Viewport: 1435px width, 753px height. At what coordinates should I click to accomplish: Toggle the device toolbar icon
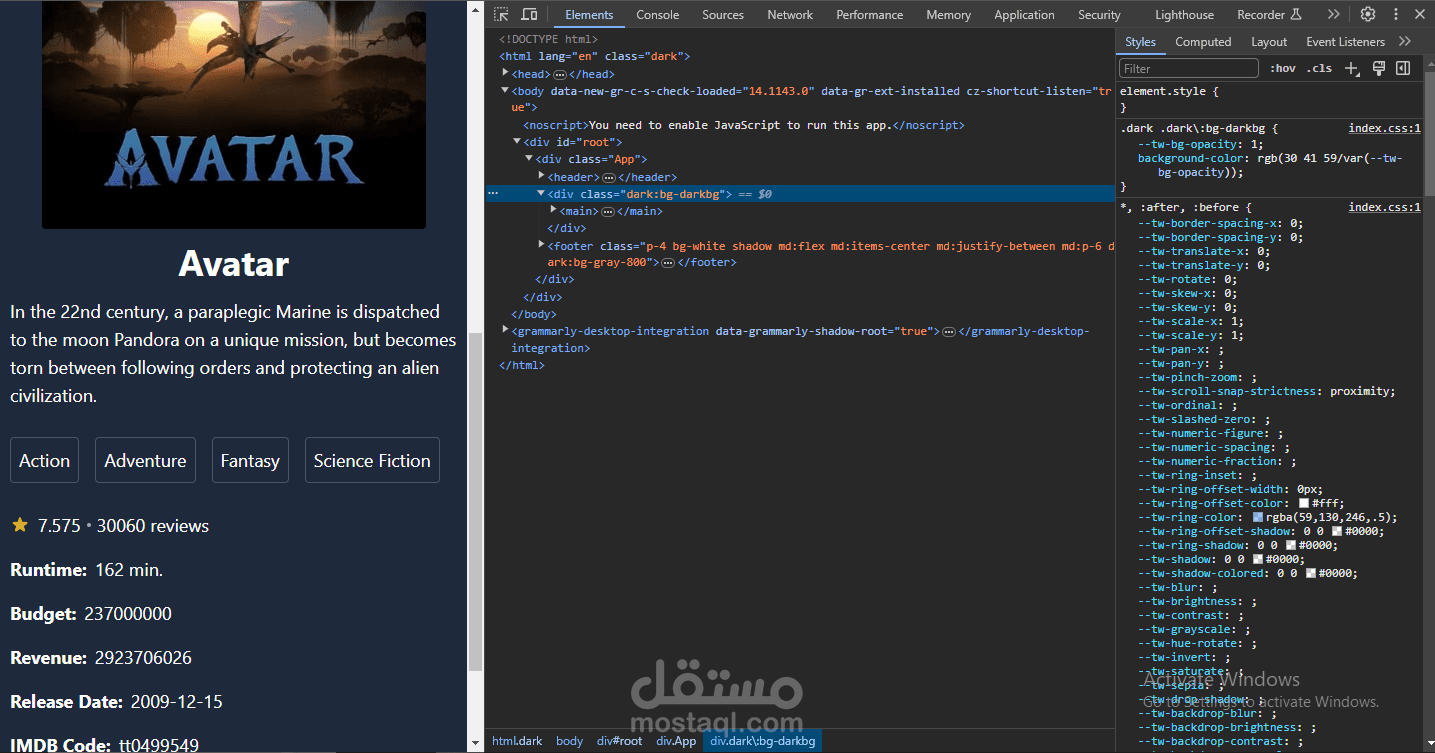pos(529,14)
